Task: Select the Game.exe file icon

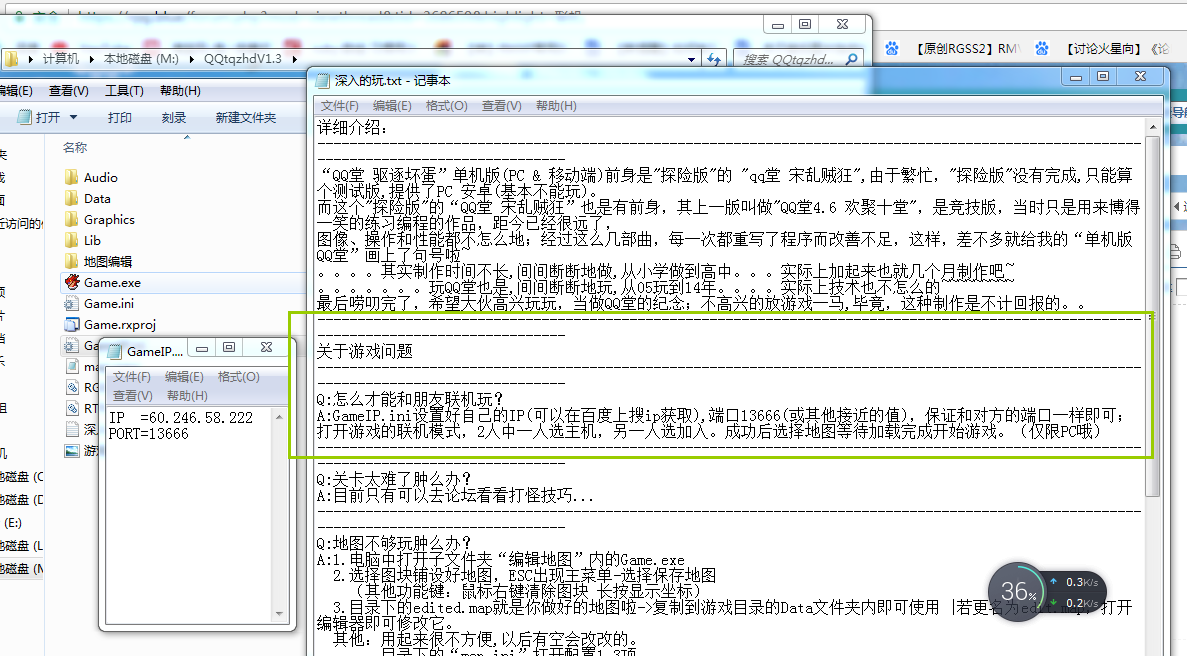Action: click(72, 282)
